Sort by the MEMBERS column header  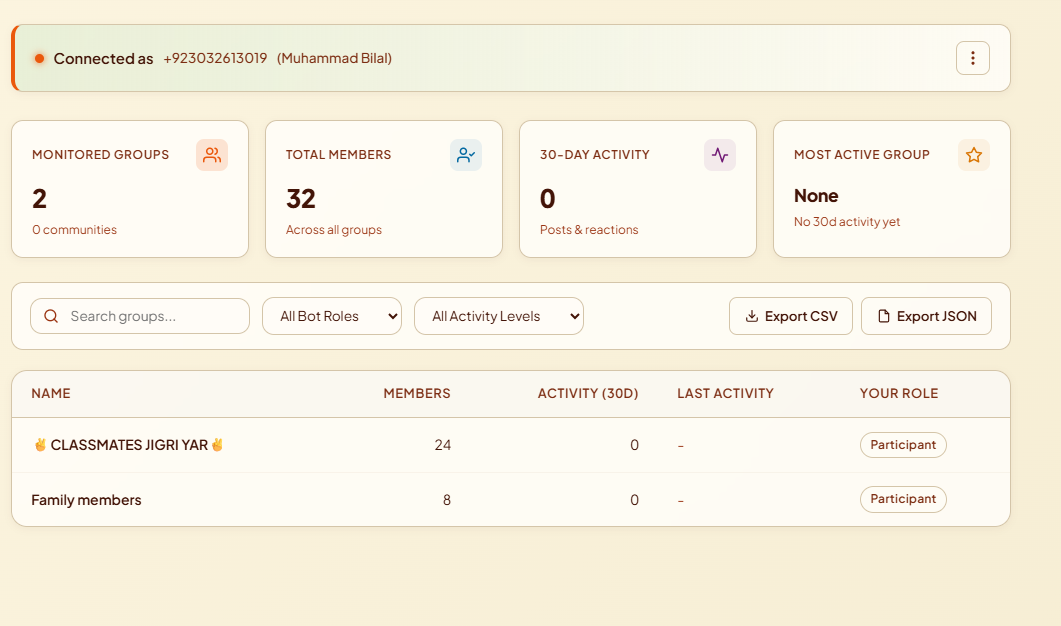(417, 393)
